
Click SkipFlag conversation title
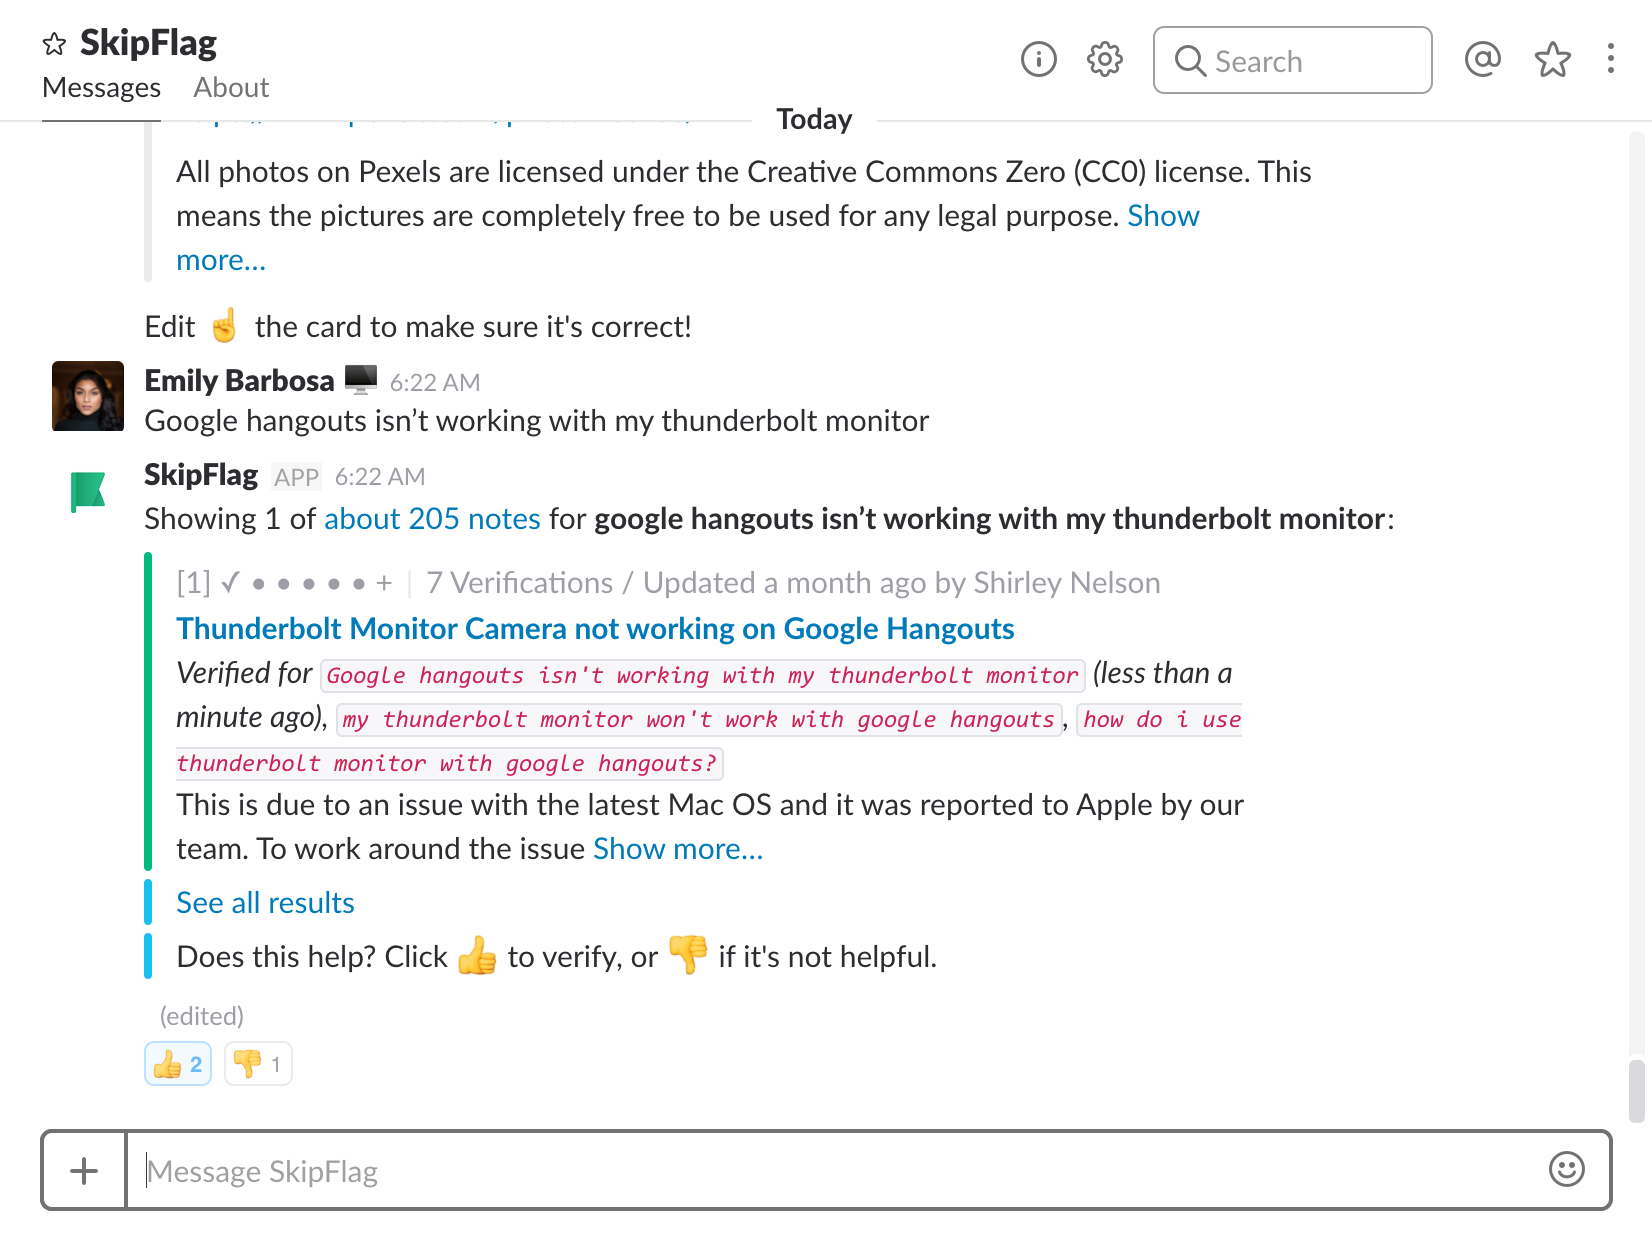point(148,43)
